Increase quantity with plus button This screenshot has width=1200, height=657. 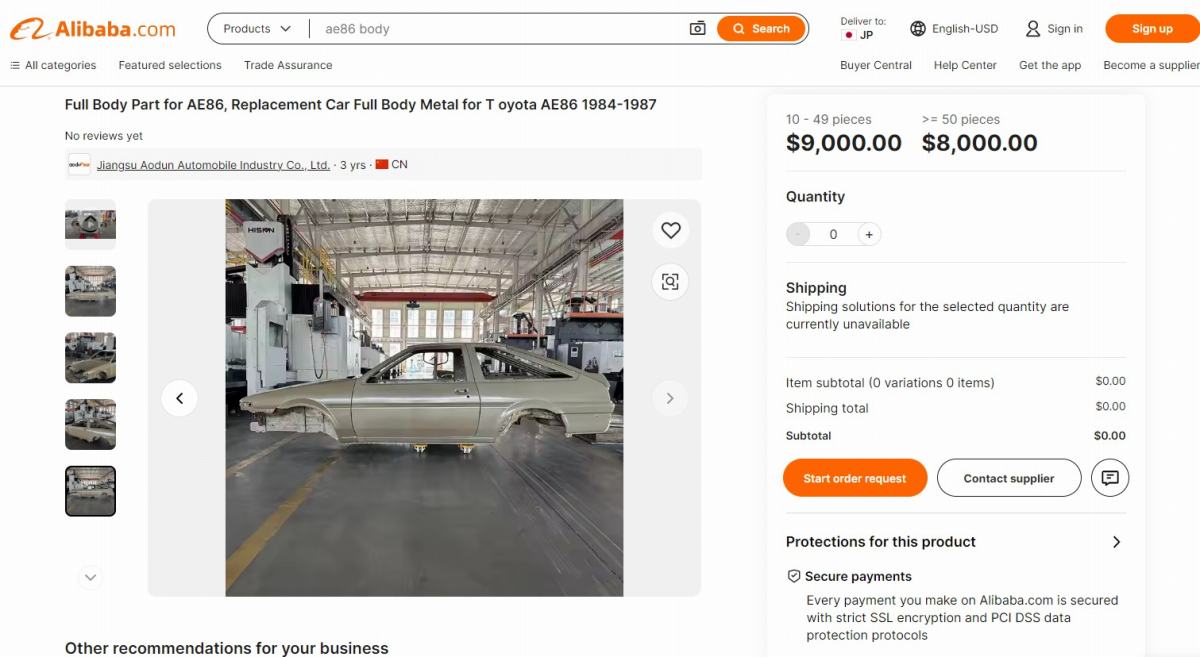(869, 234)
